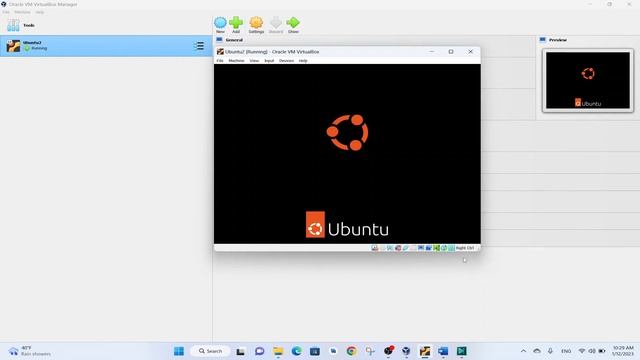Launch Microsoft Edge from taskbar
This screenshot has width=640, height=360.
(x=296, y=351)
